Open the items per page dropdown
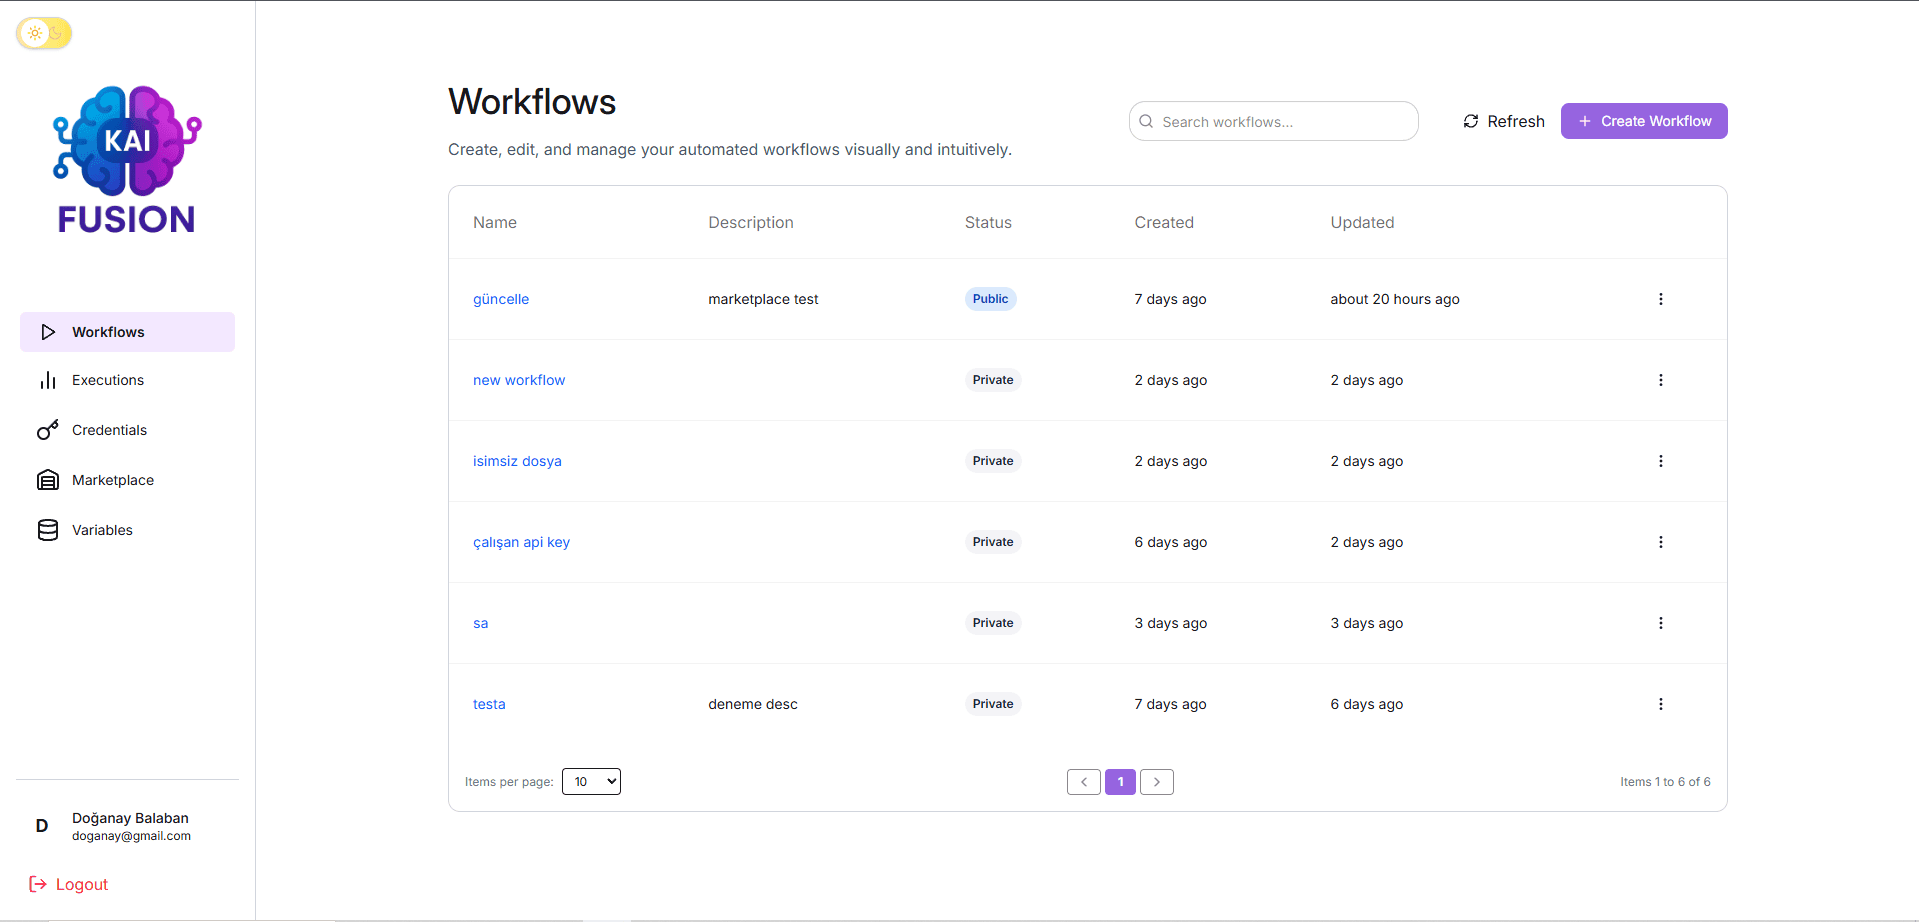The width and height of the screenshot is (1919, 922). 591,781
